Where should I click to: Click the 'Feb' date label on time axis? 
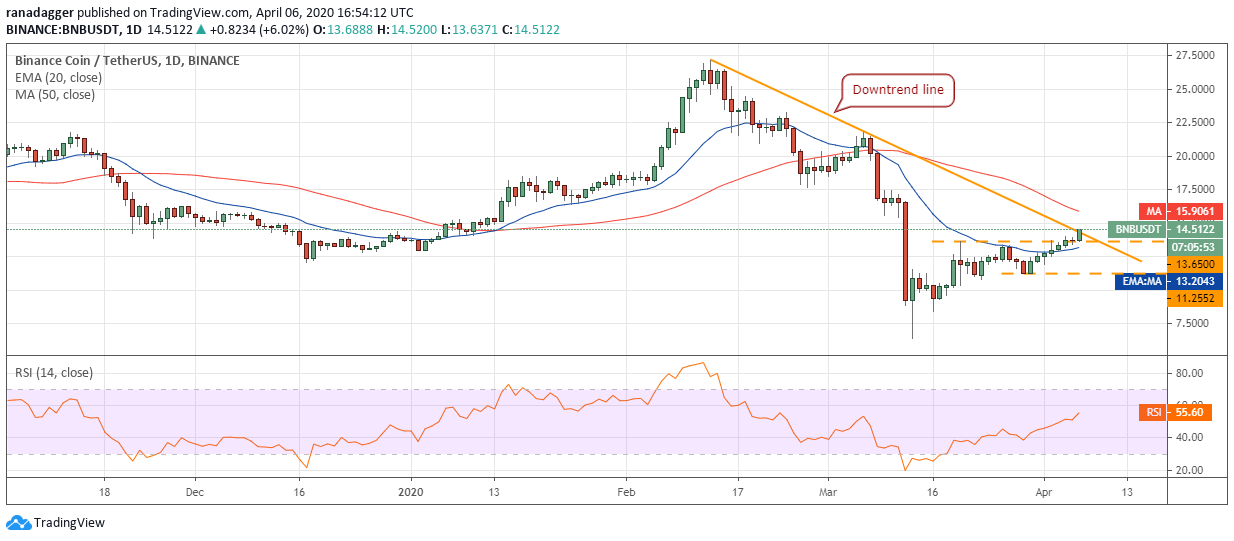tap(626, 492)
